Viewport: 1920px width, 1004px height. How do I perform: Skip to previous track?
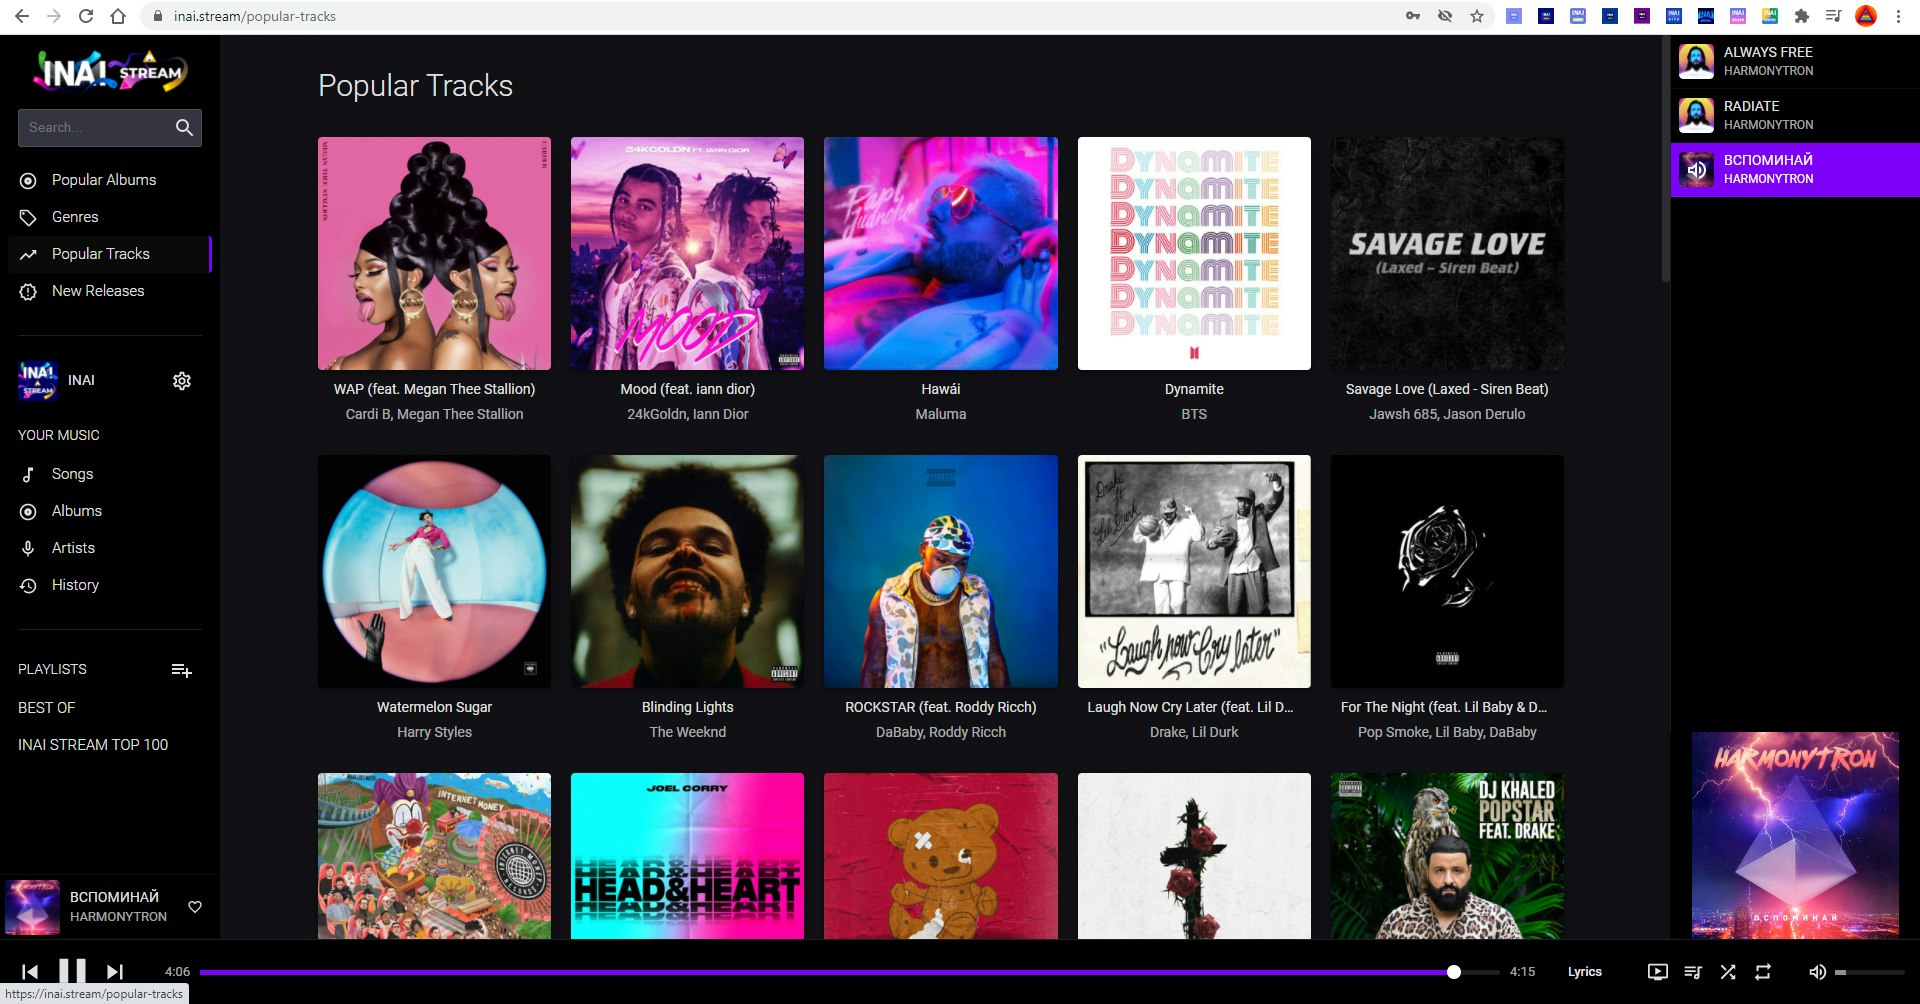point(30,971)
